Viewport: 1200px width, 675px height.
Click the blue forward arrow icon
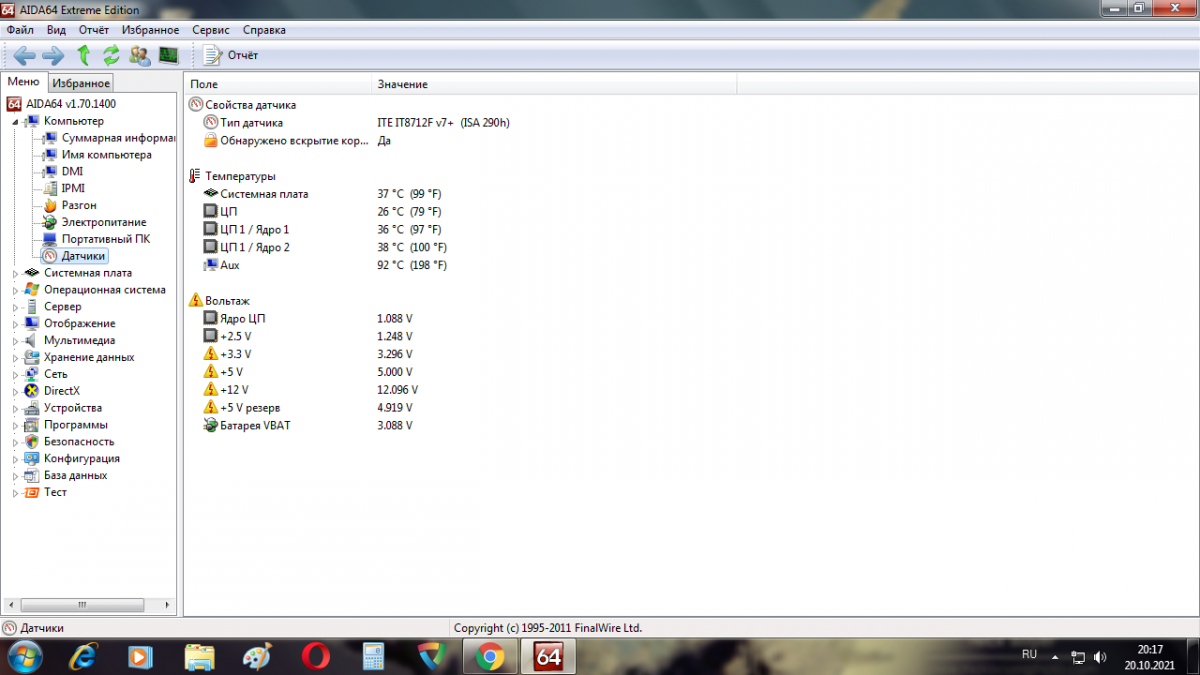point(53,55)
